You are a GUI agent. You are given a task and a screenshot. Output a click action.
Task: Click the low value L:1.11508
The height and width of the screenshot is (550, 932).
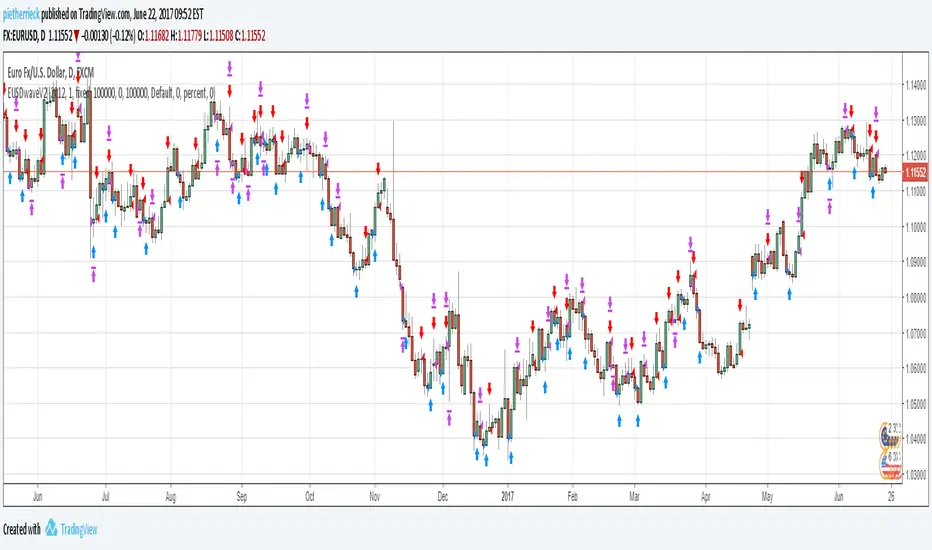(218, 36)
